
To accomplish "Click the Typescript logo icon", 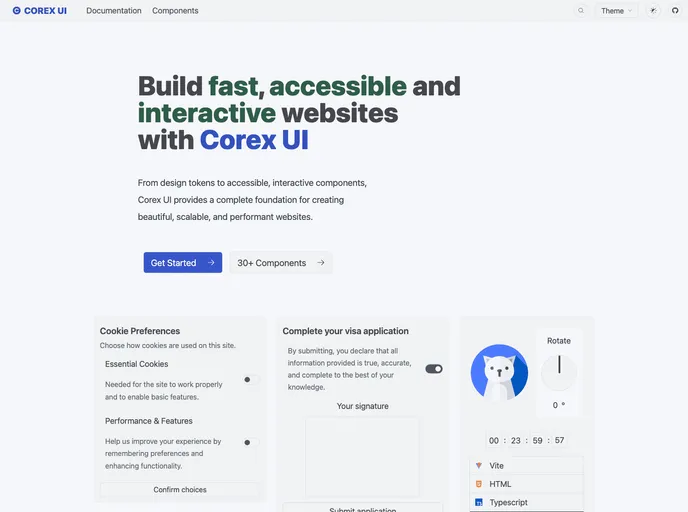I will click(x=479, y=502).
